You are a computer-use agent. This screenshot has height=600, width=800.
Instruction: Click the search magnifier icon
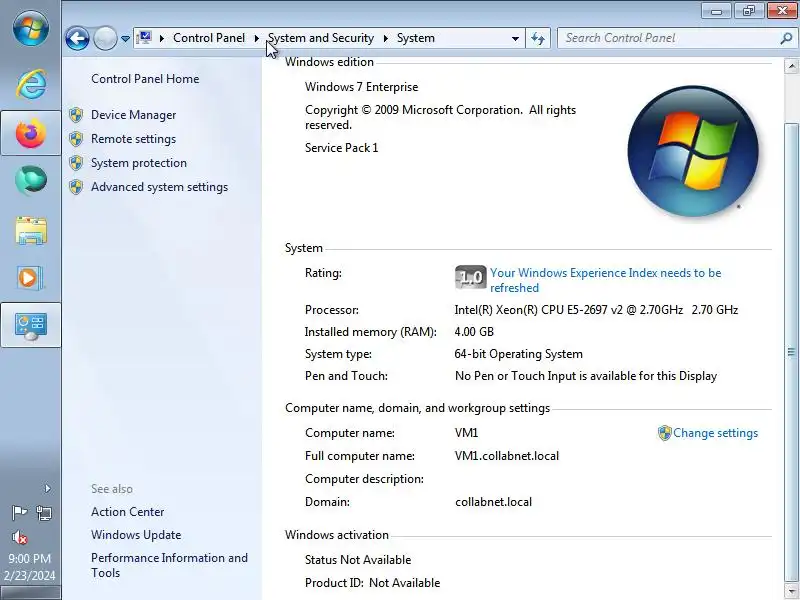click(786, 38)
